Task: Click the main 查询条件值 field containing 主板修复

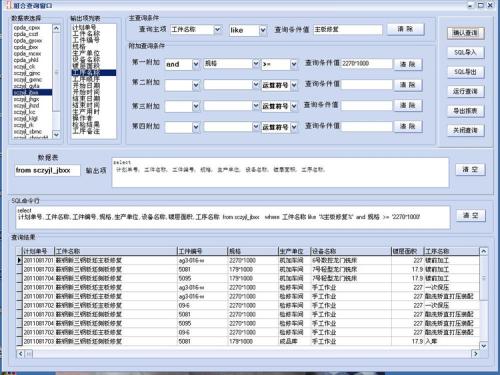Action: tap(348, 30)
